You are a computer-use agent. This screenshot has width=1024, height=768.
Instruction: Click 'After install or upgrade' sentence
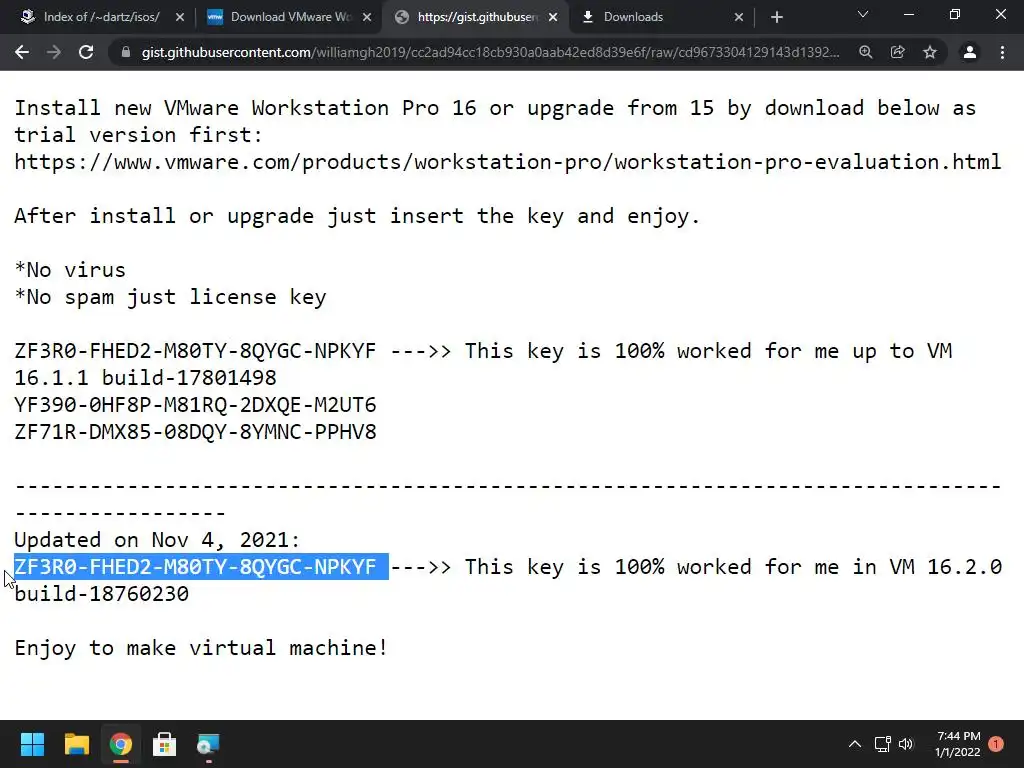pyautogui.click(x=357, y=216)
